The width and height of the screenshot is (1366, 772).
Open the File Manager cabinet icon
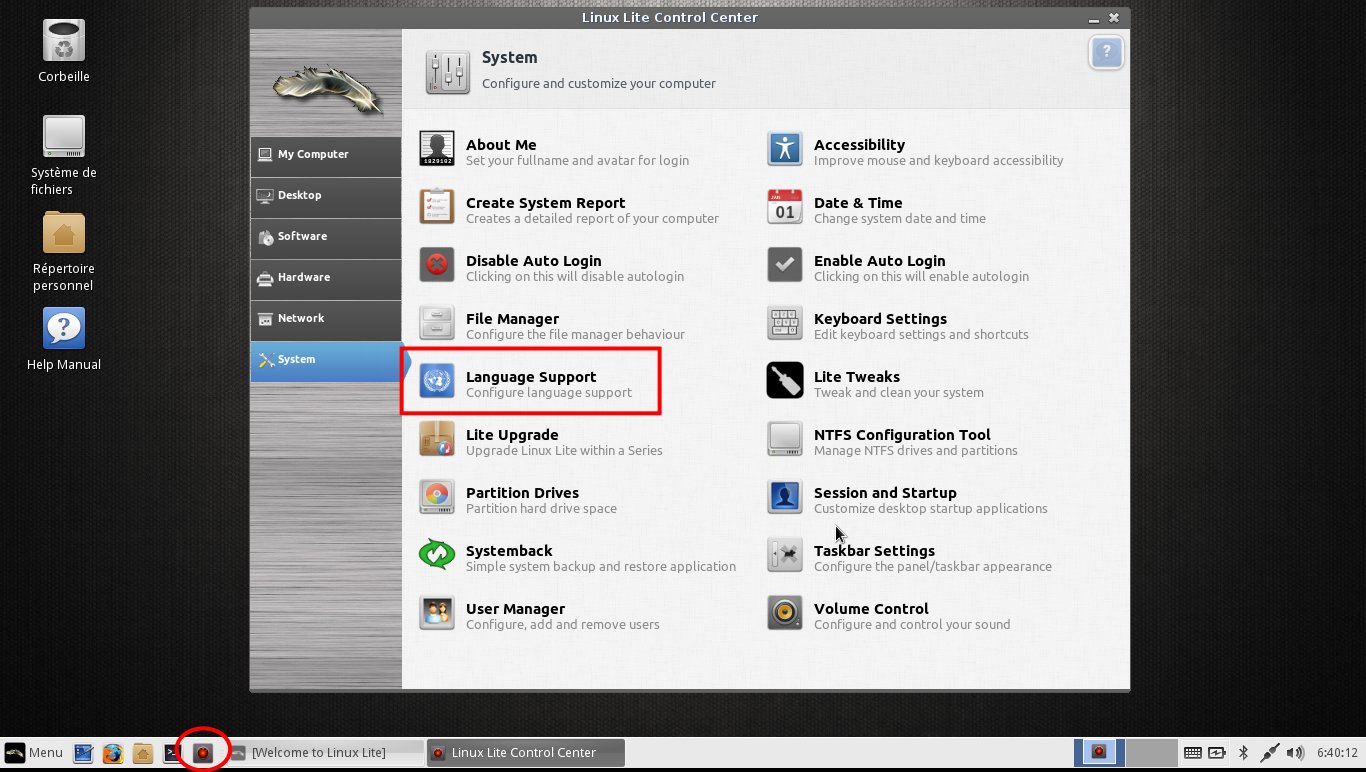tap(437, 323)
